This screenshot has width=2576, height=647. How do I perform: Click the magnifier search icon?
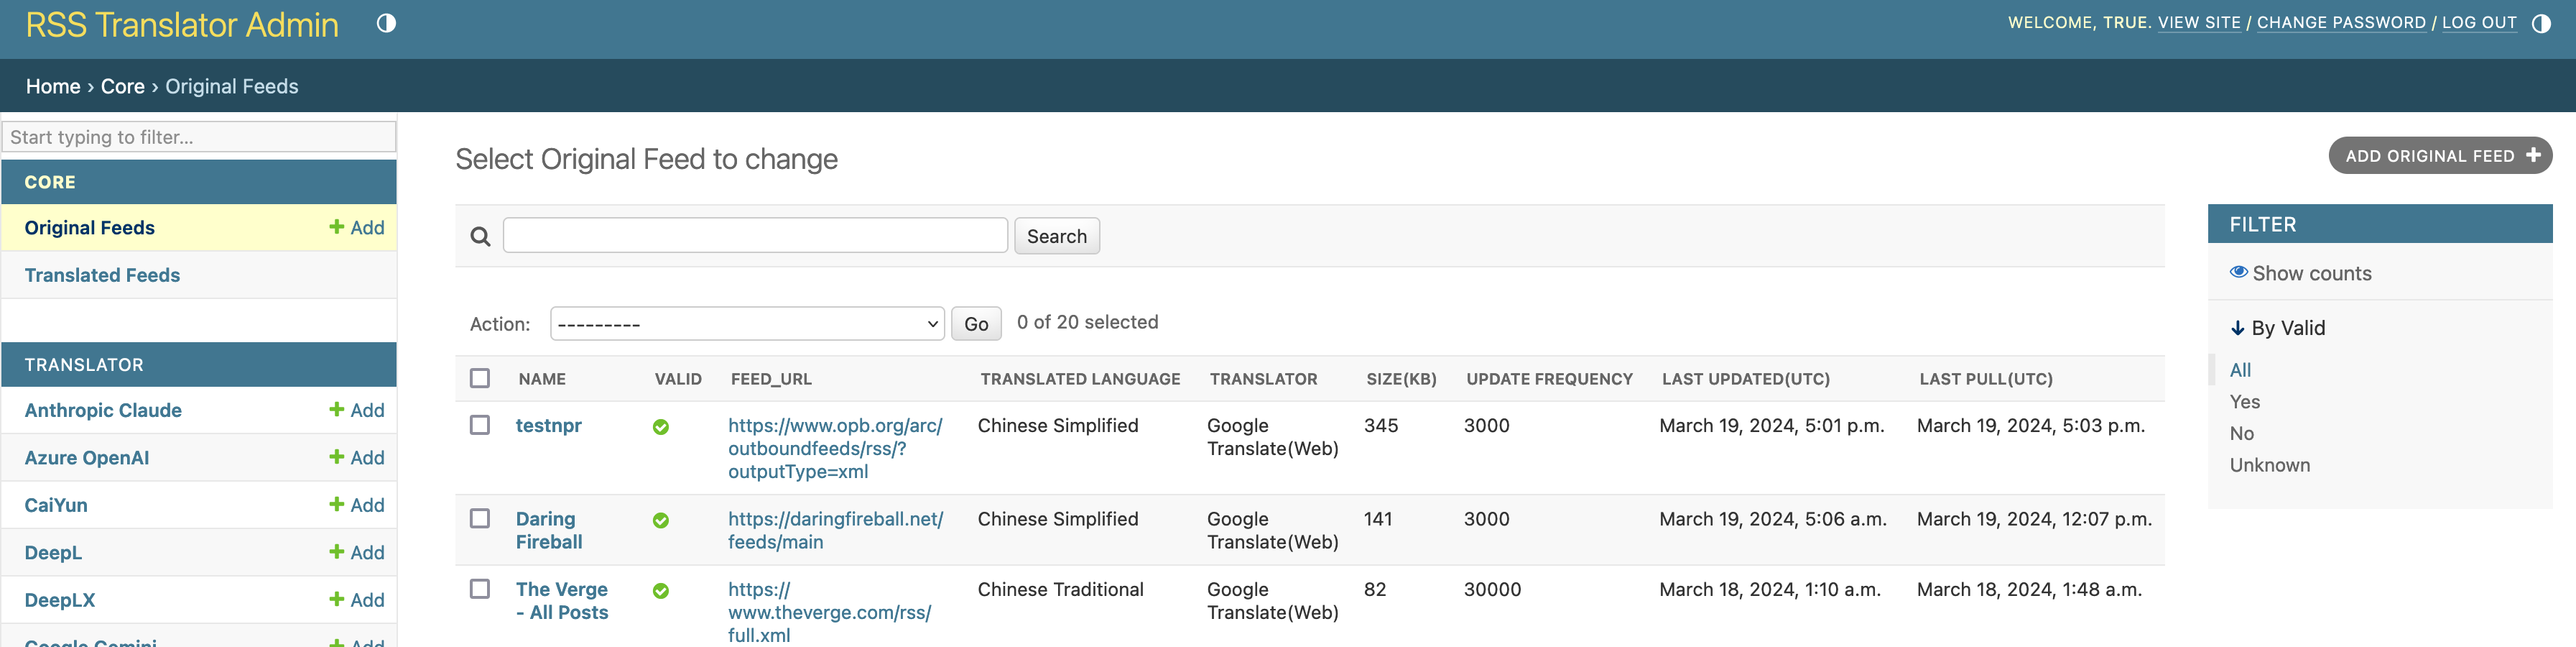click(x=480, y=237)
